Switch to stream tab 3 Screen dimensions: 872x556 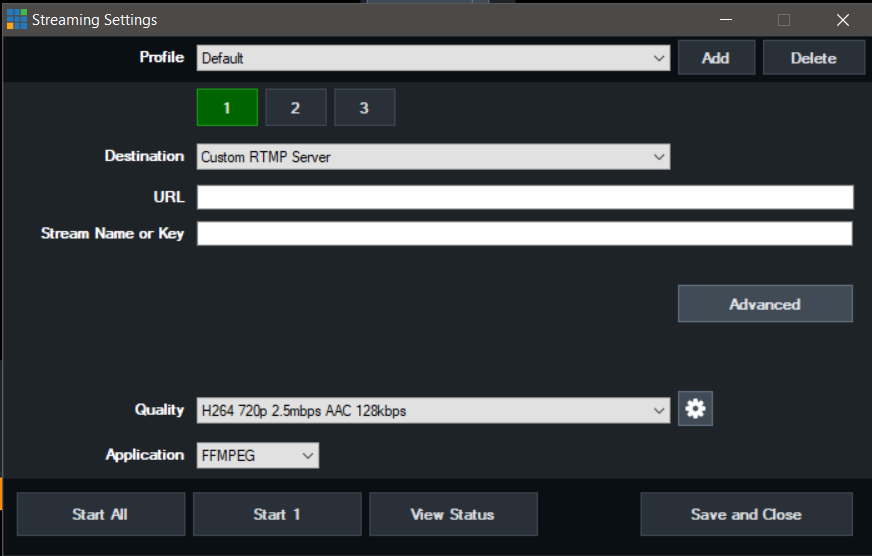click(365, 107)
